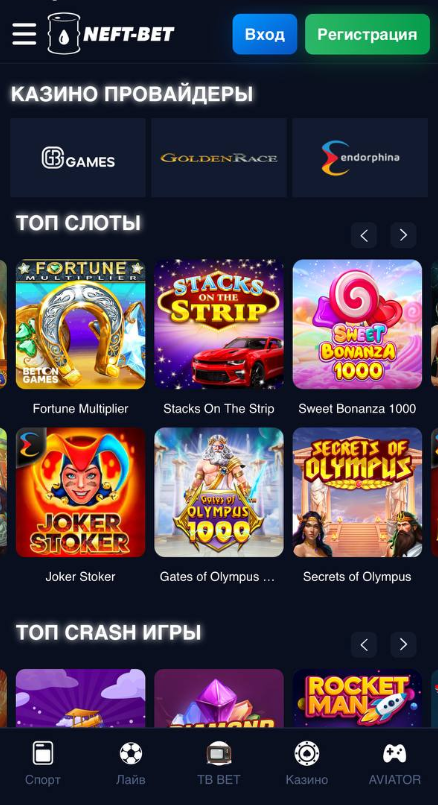The image size is (438, 805).
Task: Show next top slots with right arrow
Action: 403,235
